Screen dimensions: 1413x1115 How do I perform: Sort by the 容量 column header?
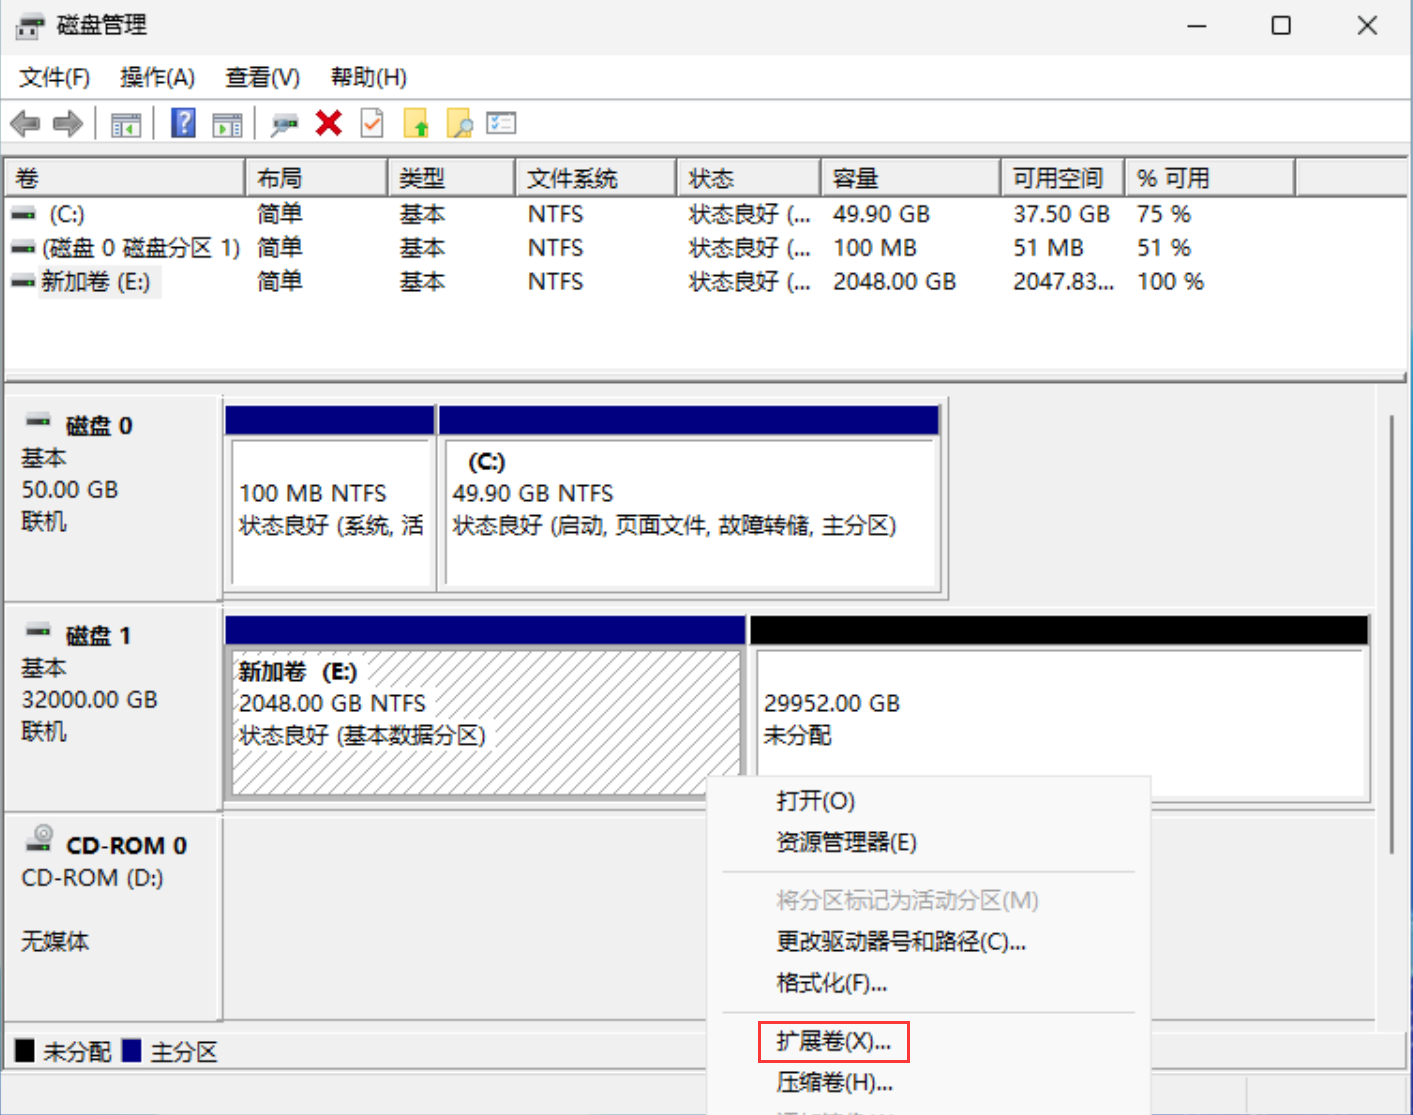911,178
